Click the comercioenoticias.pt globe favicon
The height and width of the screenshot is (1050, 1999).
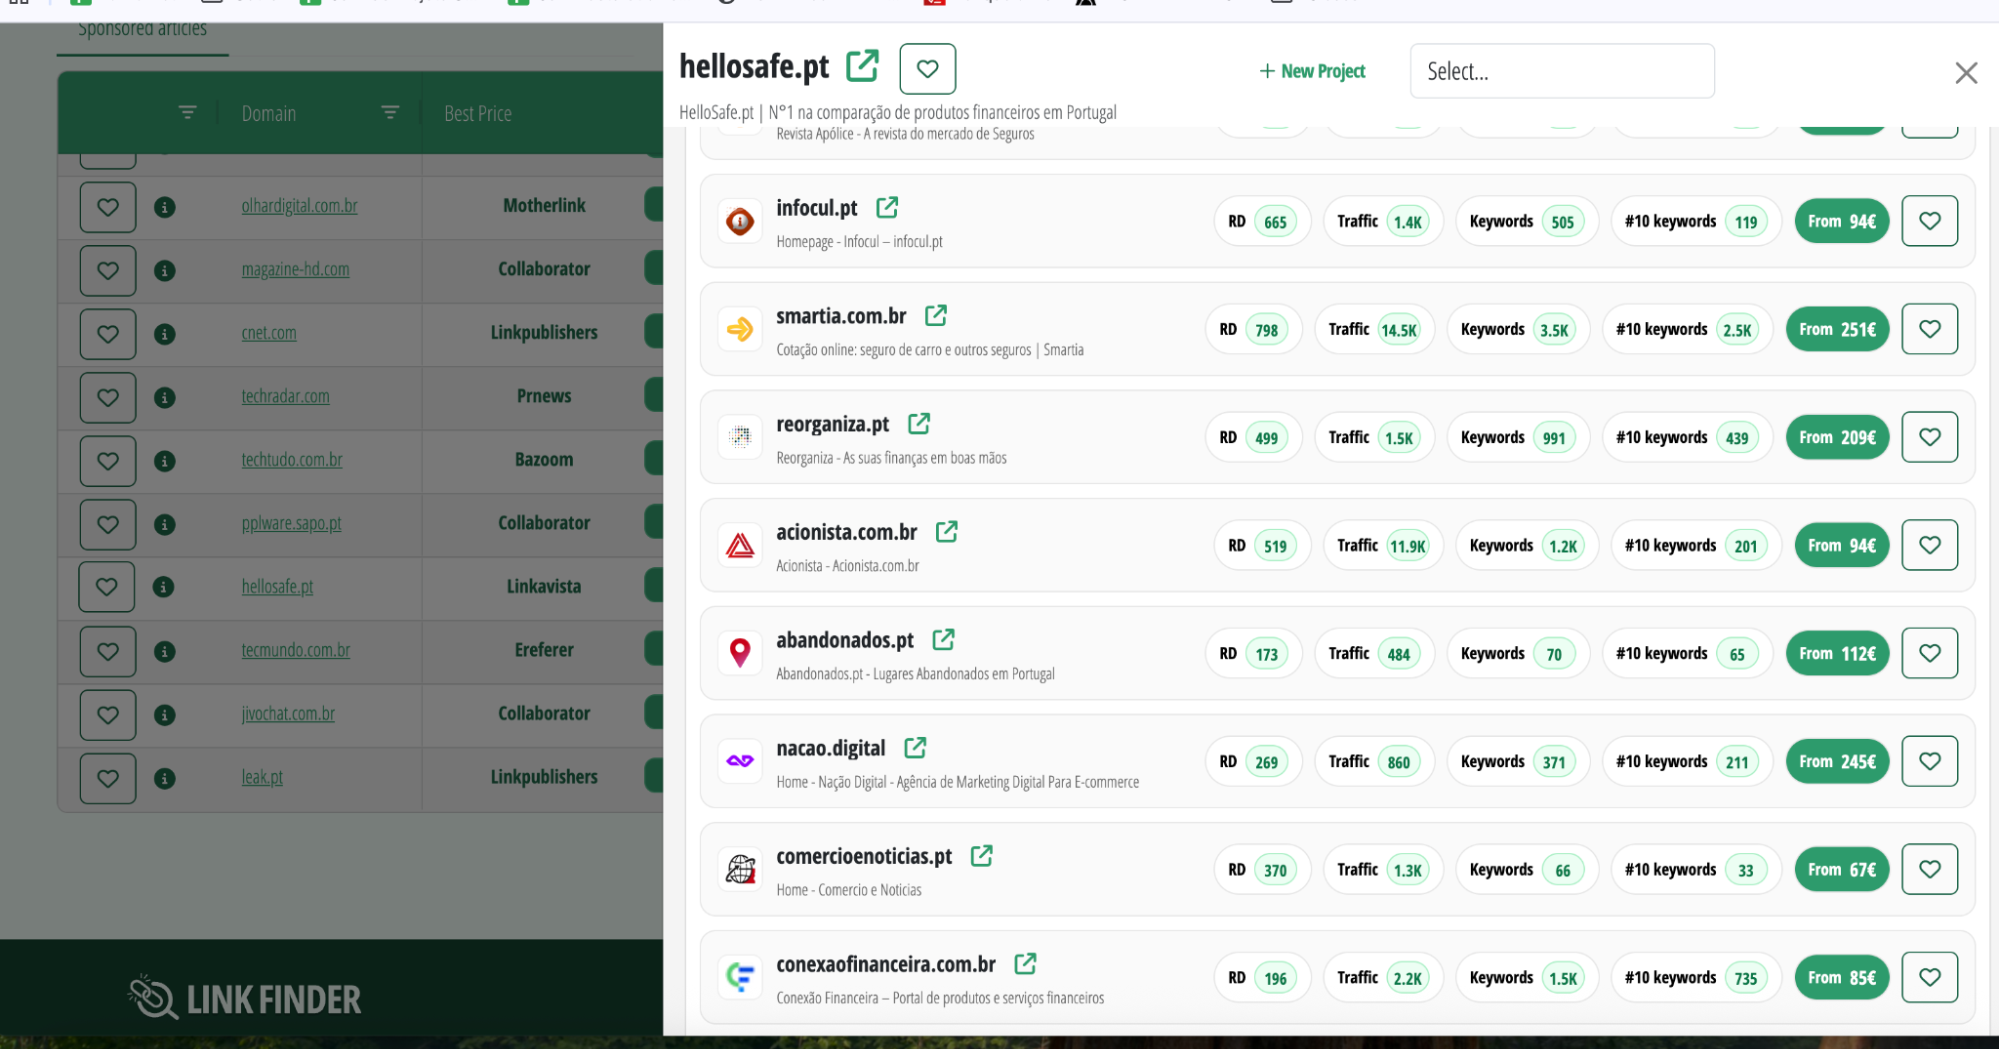coord(740,869)
